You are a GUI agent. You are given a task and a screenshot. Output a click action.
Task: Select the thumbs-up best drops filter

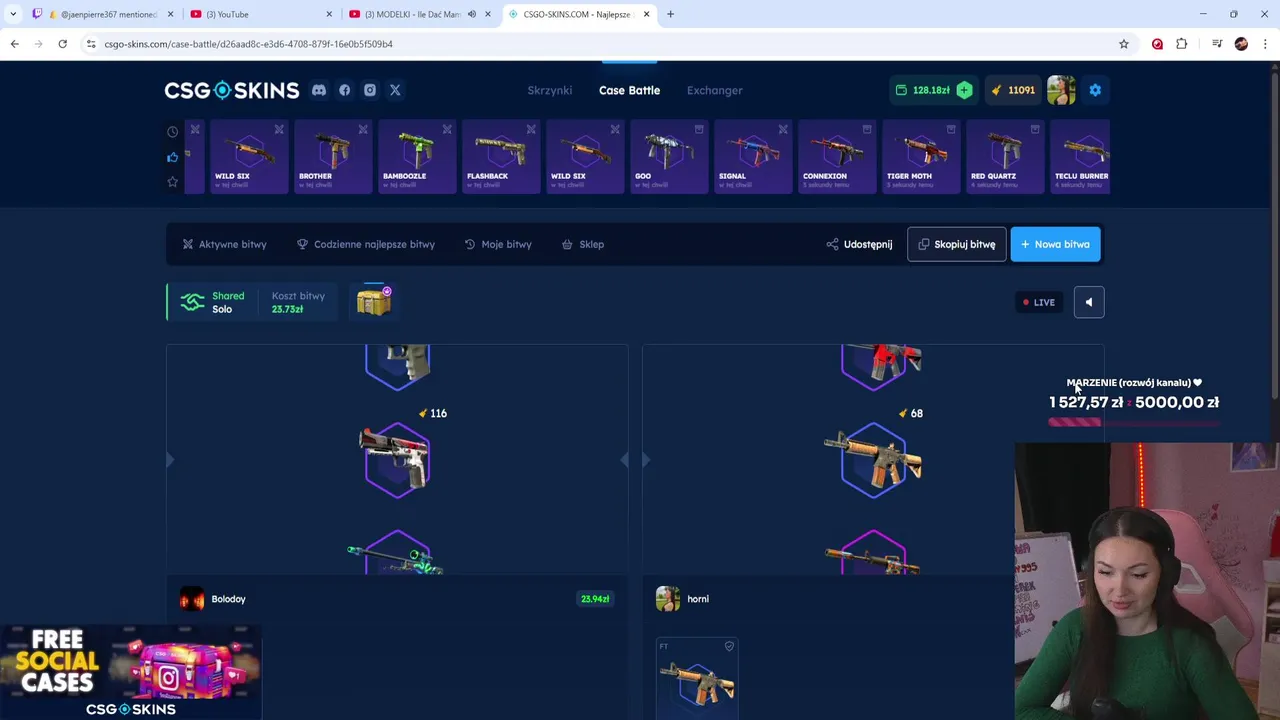coord(172,157)
